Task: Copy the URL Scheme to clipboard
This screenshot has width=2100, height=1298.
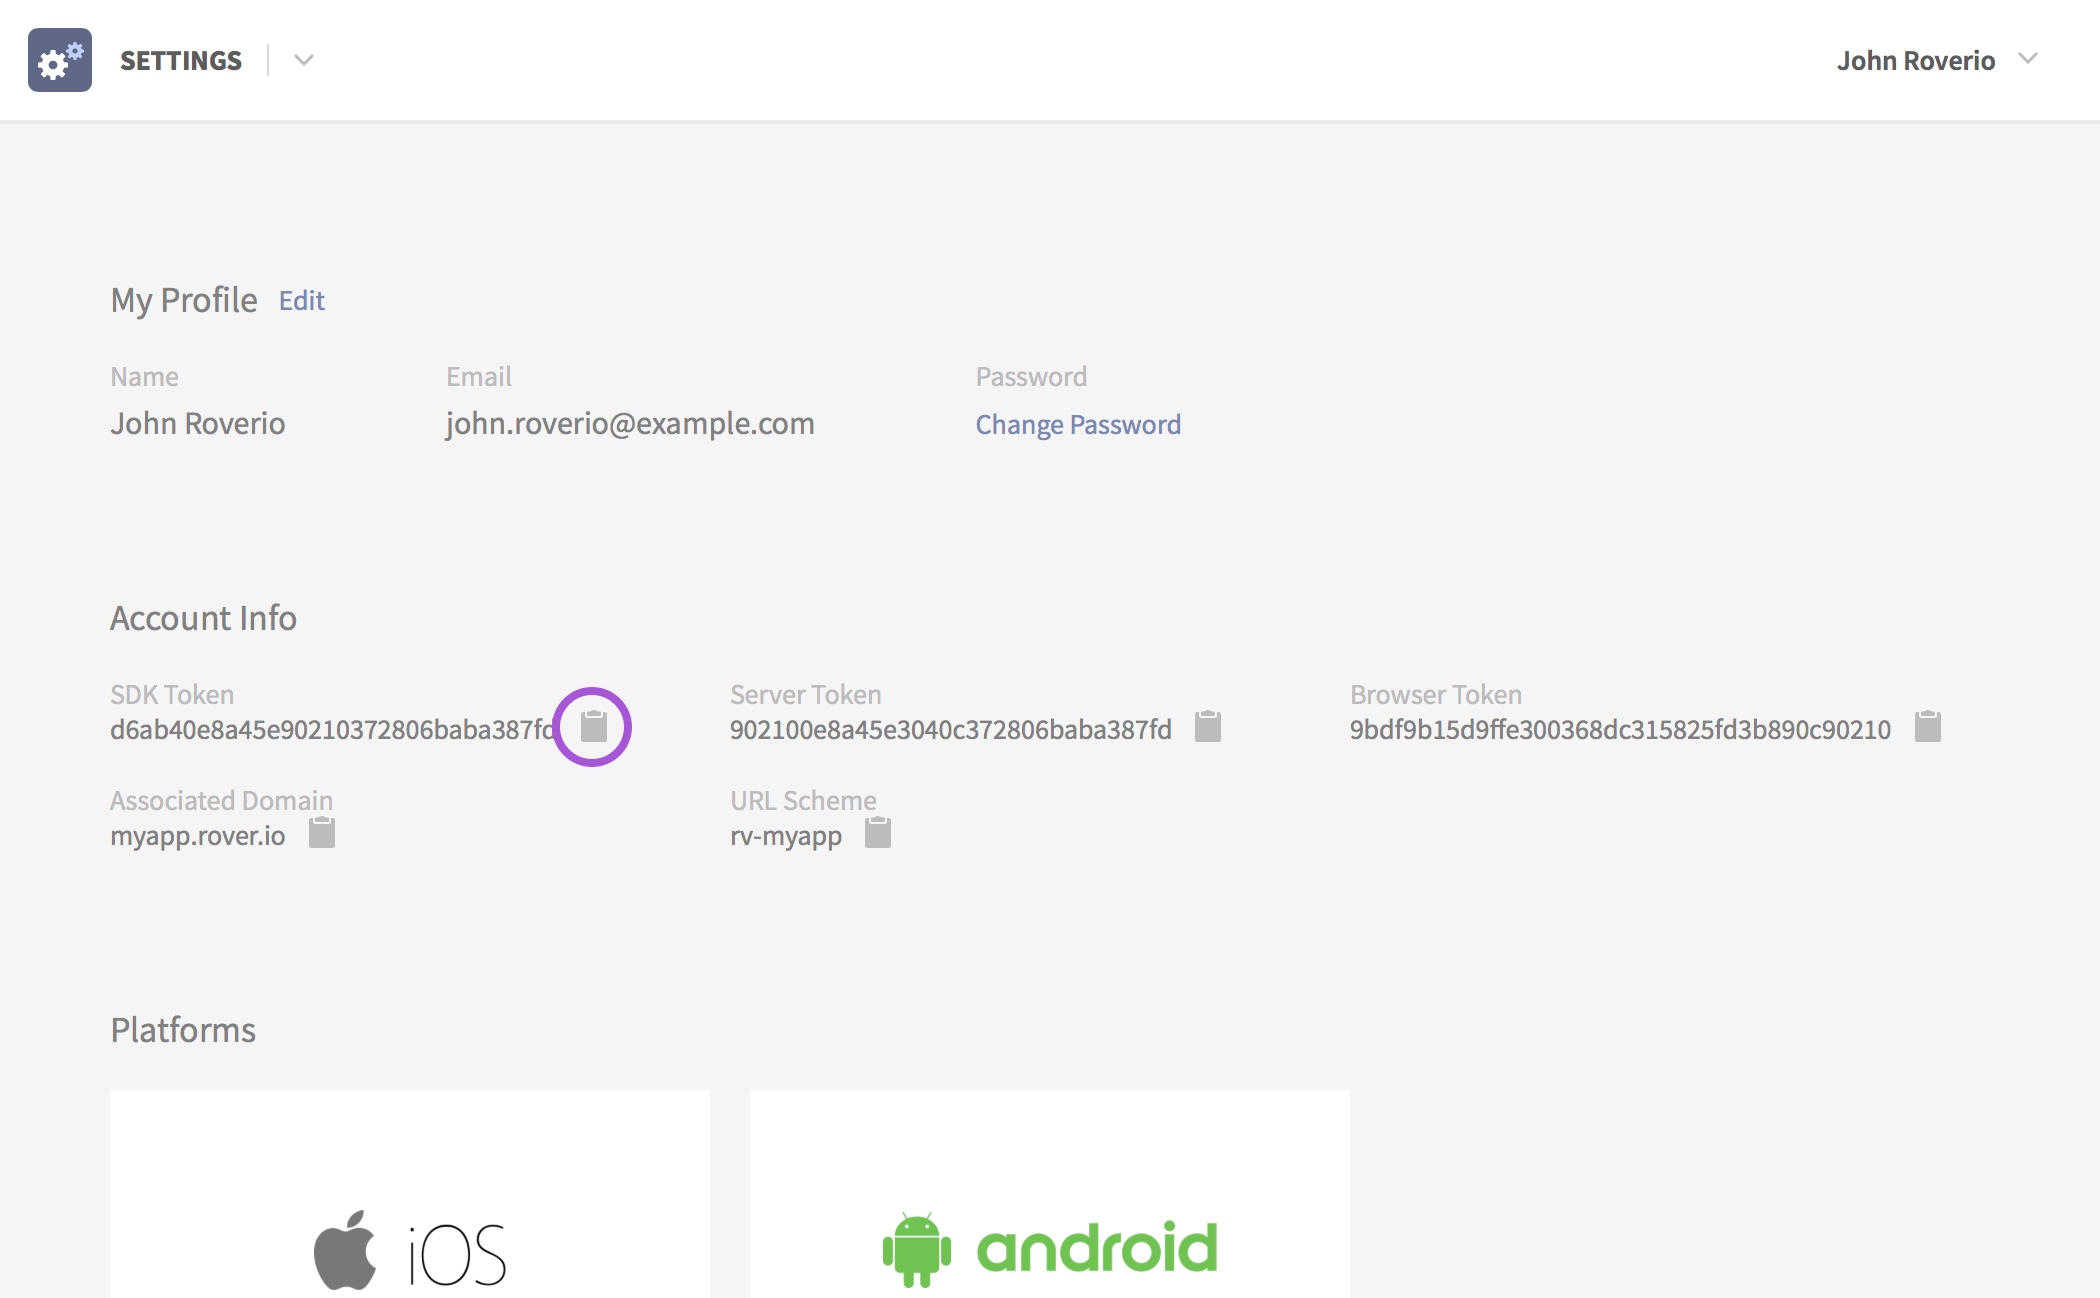Action: 878,832
